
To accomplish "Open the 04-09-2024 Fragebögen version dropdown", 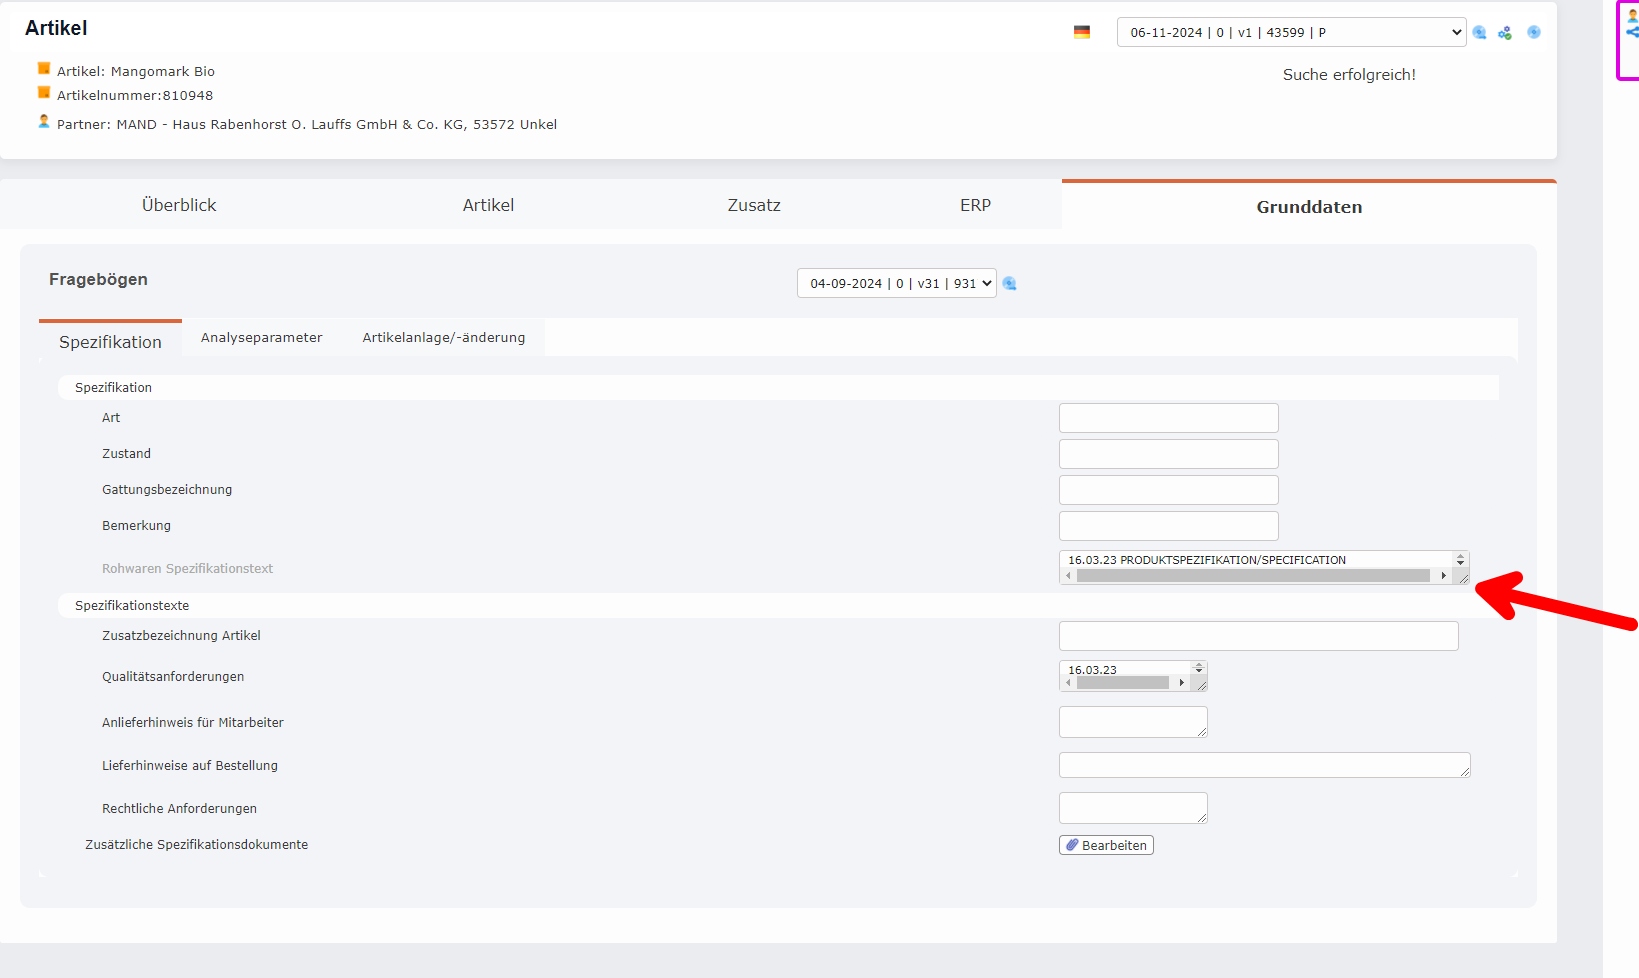I will (896, 283).
